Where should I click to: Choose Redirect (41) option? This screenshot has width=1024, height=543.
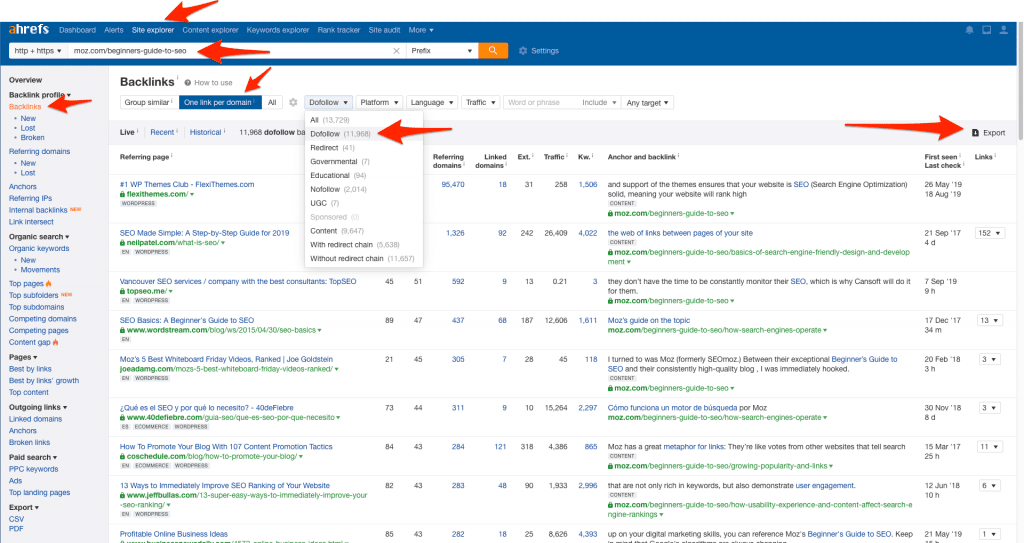(364, 148)
